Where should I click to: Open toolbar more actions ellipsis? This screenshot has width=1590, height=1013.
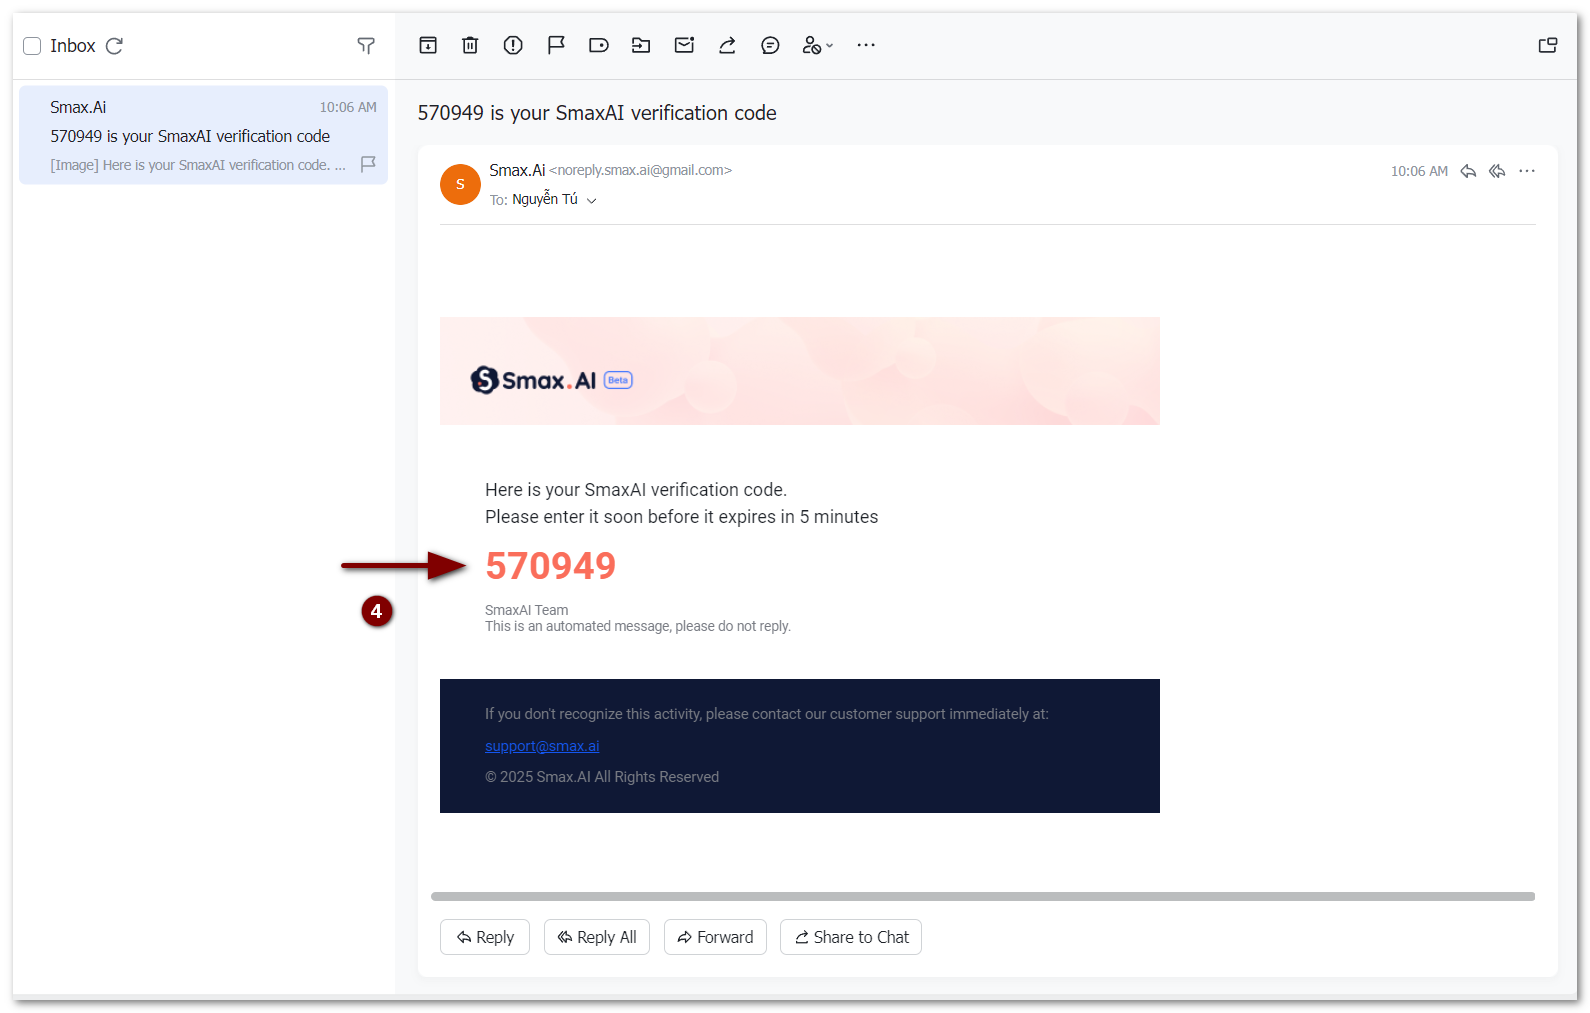866,45
